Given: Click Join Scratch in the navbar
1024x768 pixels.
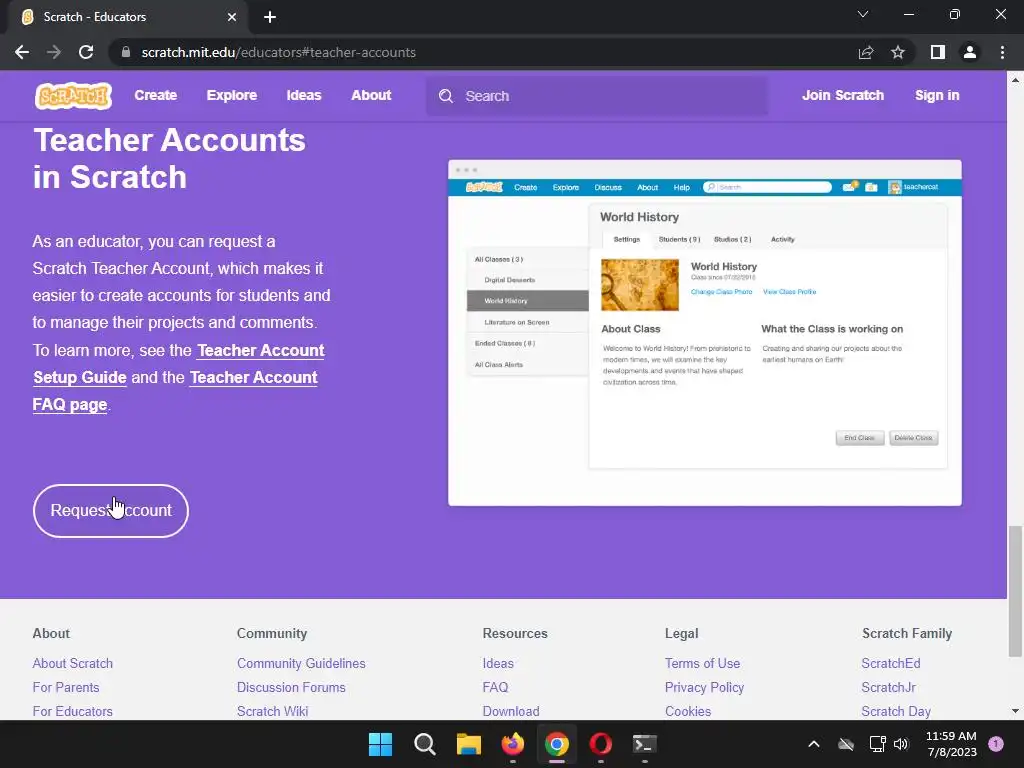Looking at the screenshot, I should 842,95.
